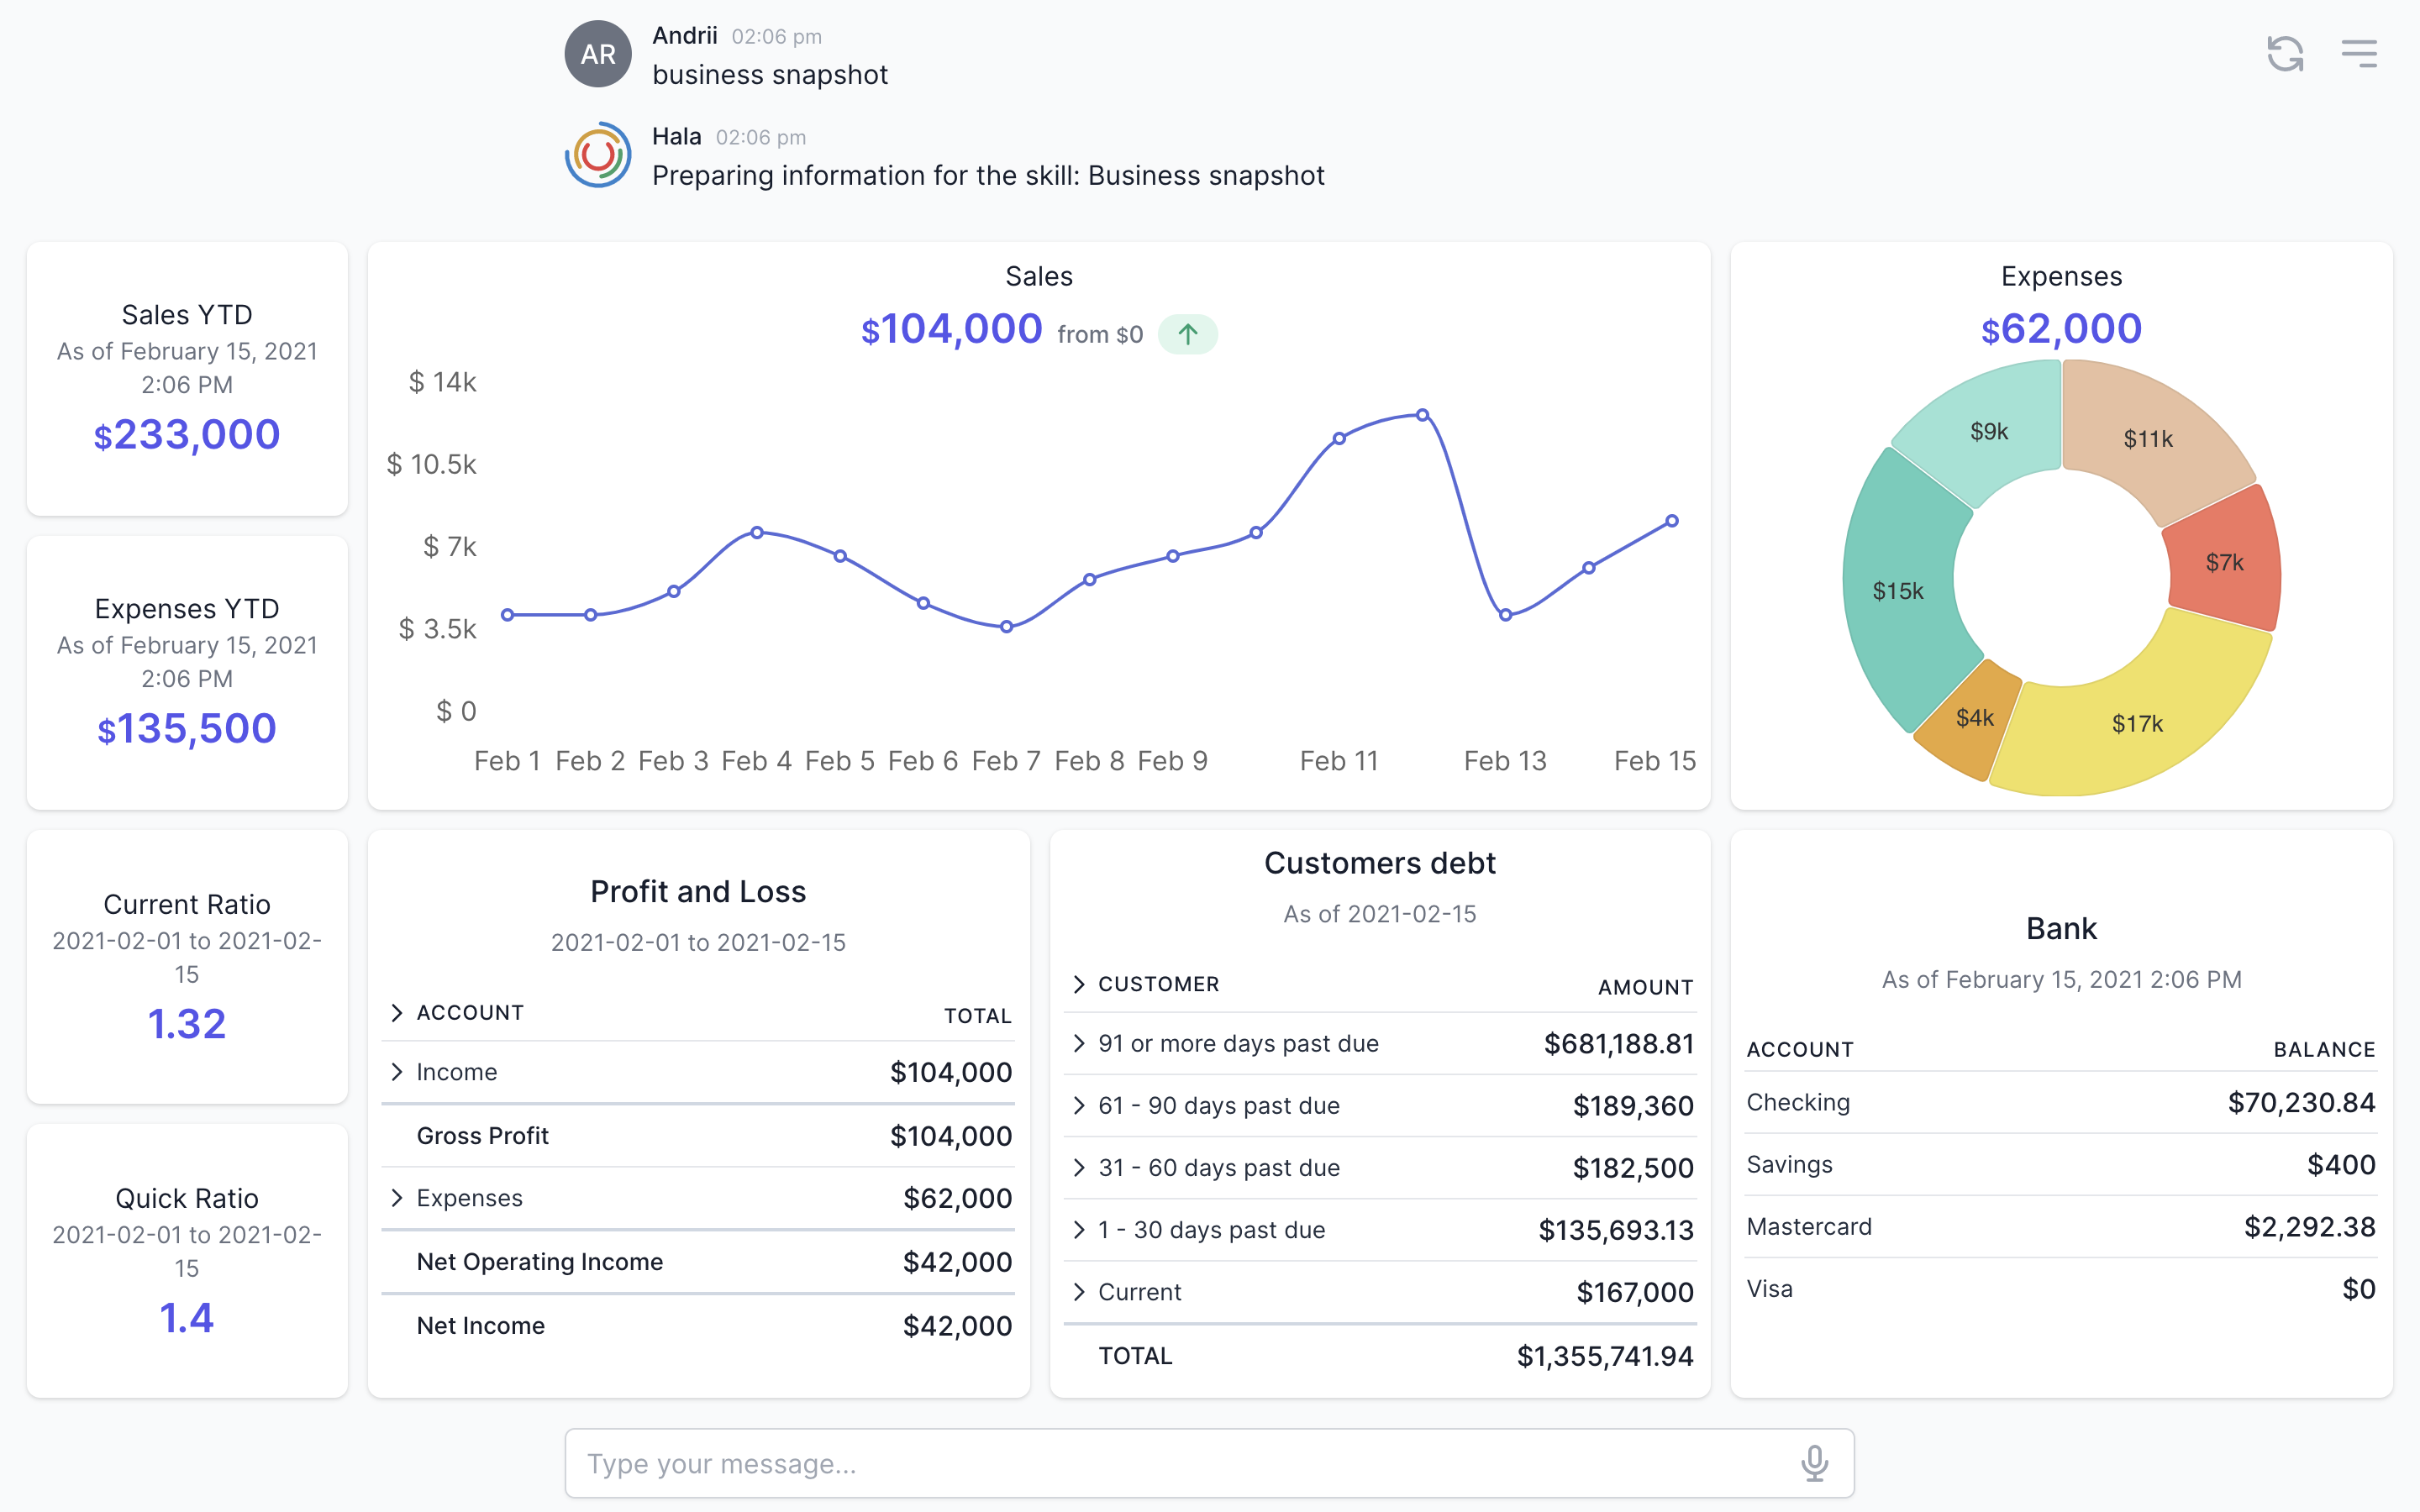Click the TOTAL $1,355,741.94 amount
This screenshot has width=2420, height=1512.
point(1605,1356)
